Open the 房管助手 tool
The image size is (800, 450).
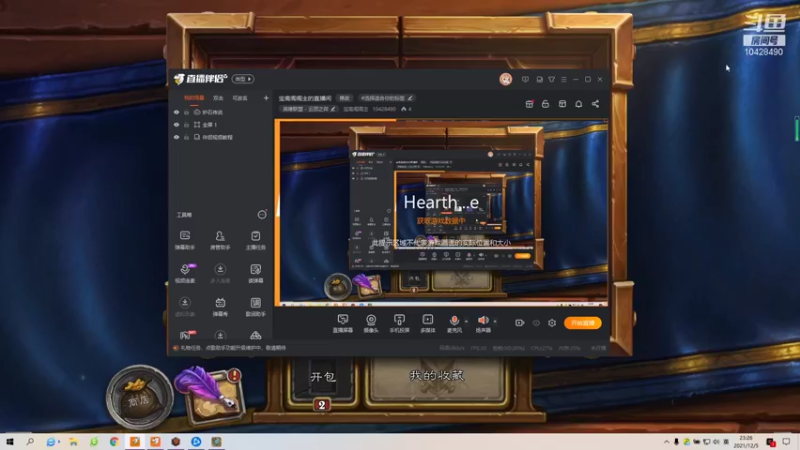[x=220, y=240]
